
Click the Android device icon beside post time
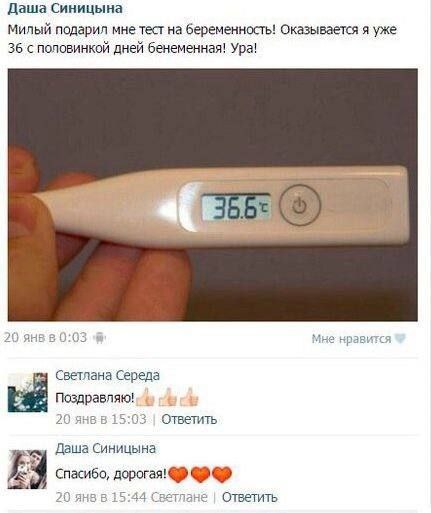click(x=99, y=338)
